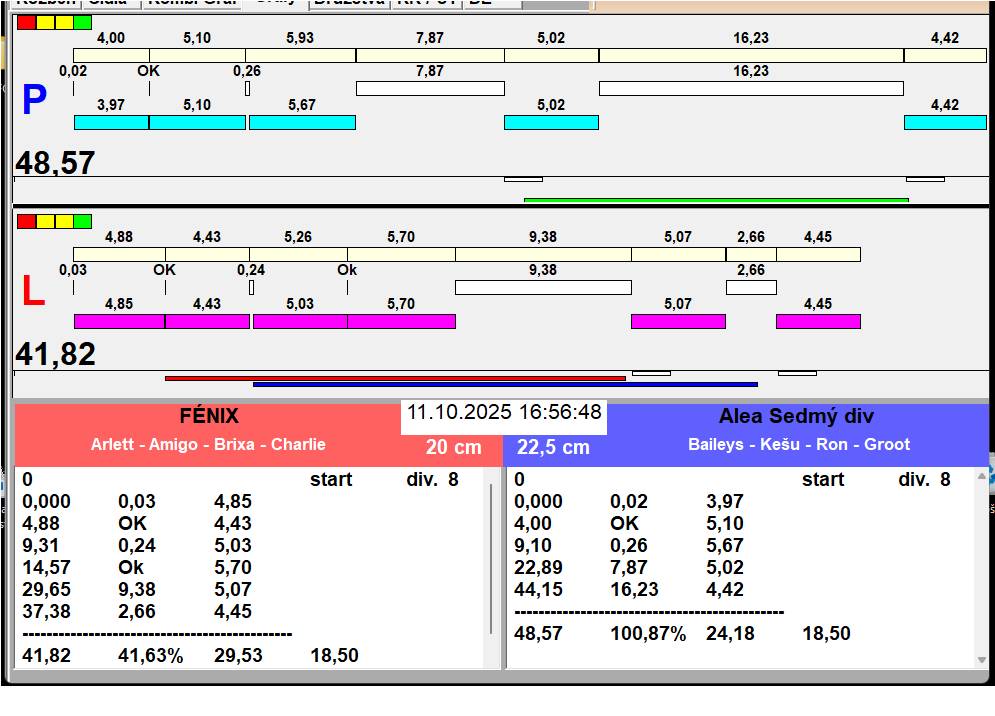
Task: Click the scroll up arrow of Alea results list
Action: pos(982,476)
